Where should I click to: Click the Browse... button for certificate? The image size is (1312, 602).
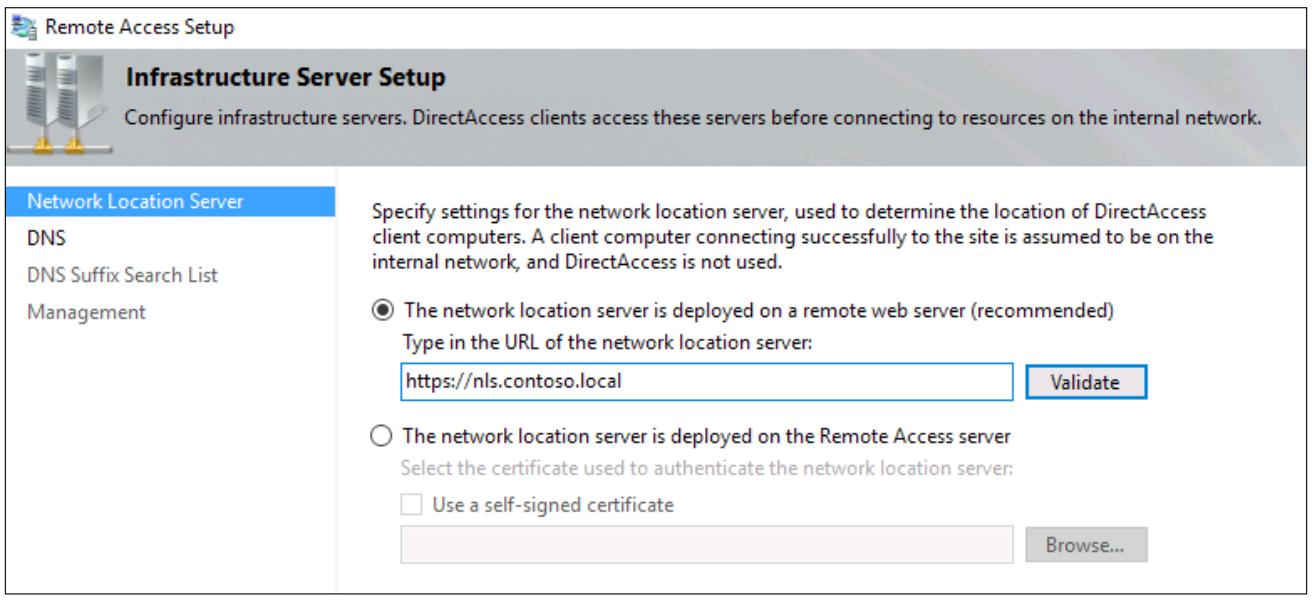tap(1086, 547)
